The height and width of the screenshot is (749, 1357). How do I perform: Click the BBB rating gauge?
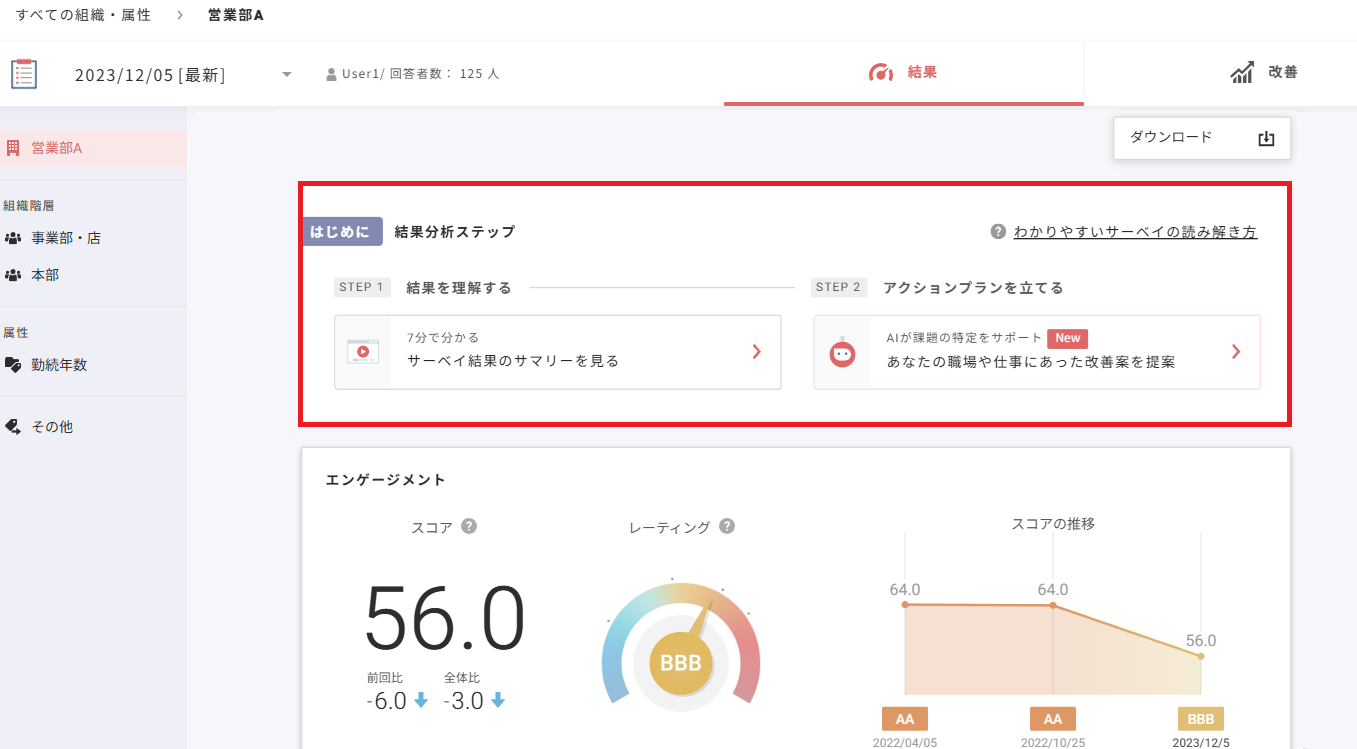pos(681,661)
